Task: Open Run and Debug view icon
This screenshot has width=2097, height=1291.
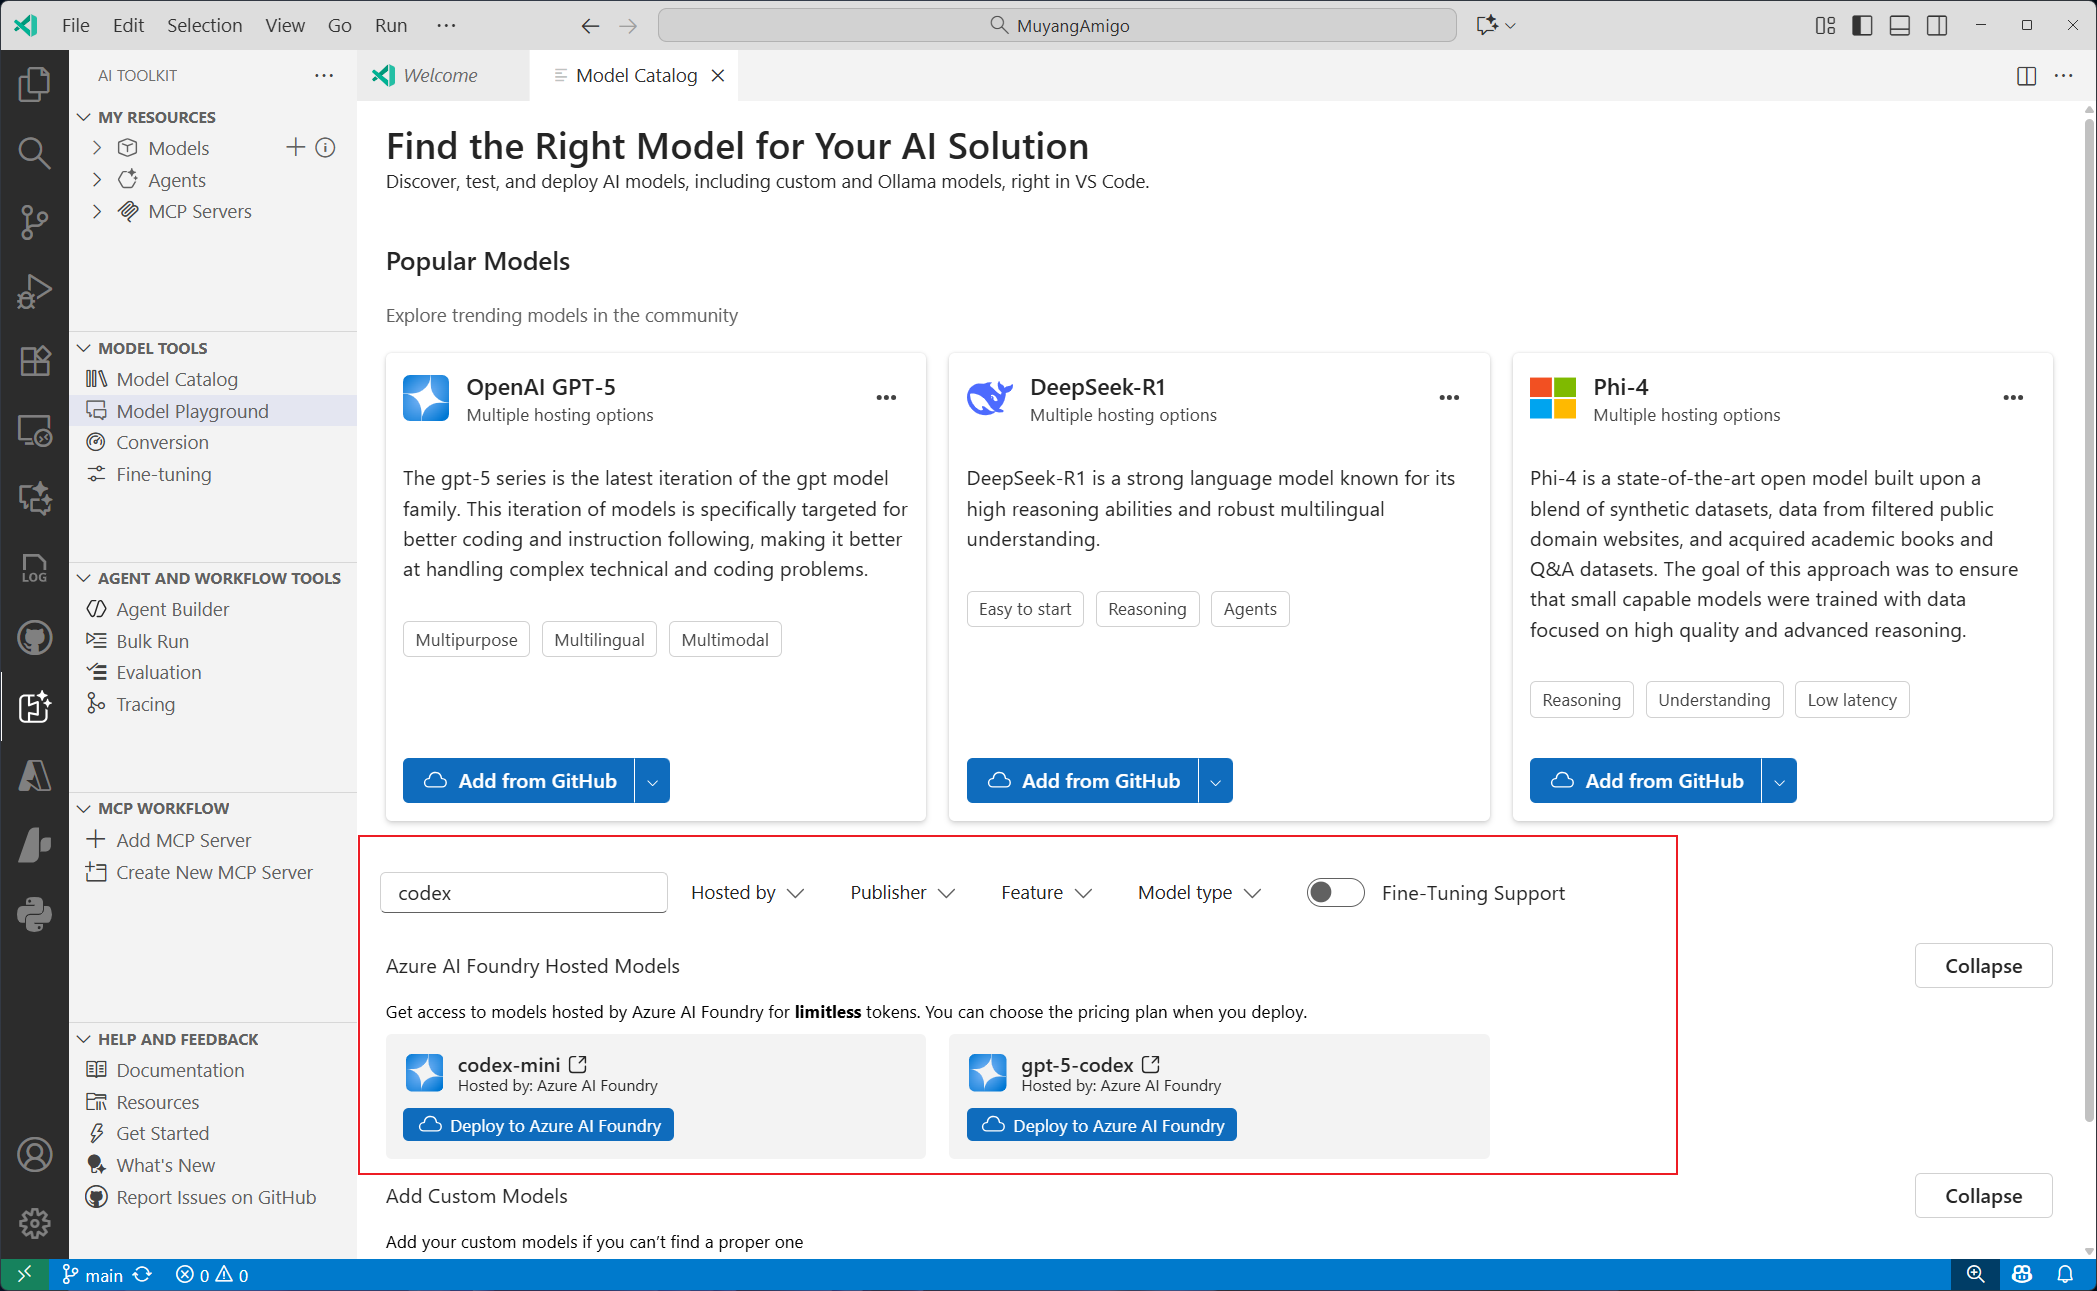Action: pos(34,291)
